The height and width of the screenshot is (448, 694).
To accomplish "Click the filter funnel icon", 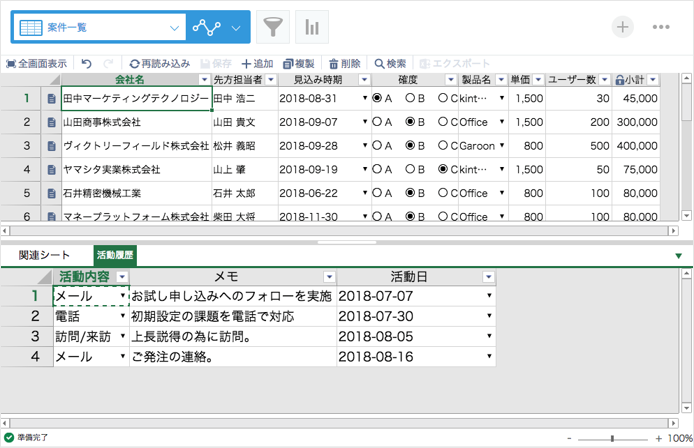I will pos(272,28).
